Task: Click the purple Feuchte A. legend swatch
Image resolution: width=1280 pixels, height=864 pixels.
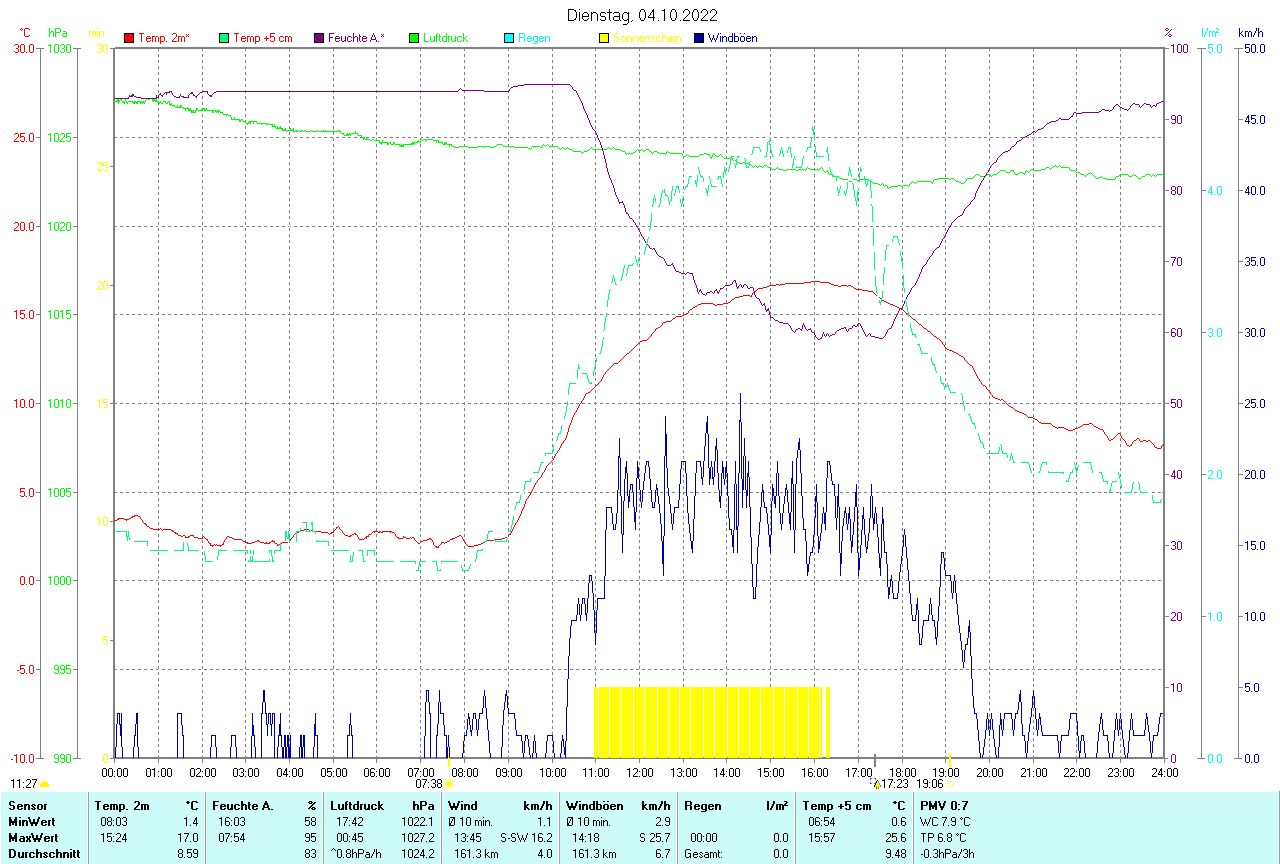Action: [x=319, y=38]
